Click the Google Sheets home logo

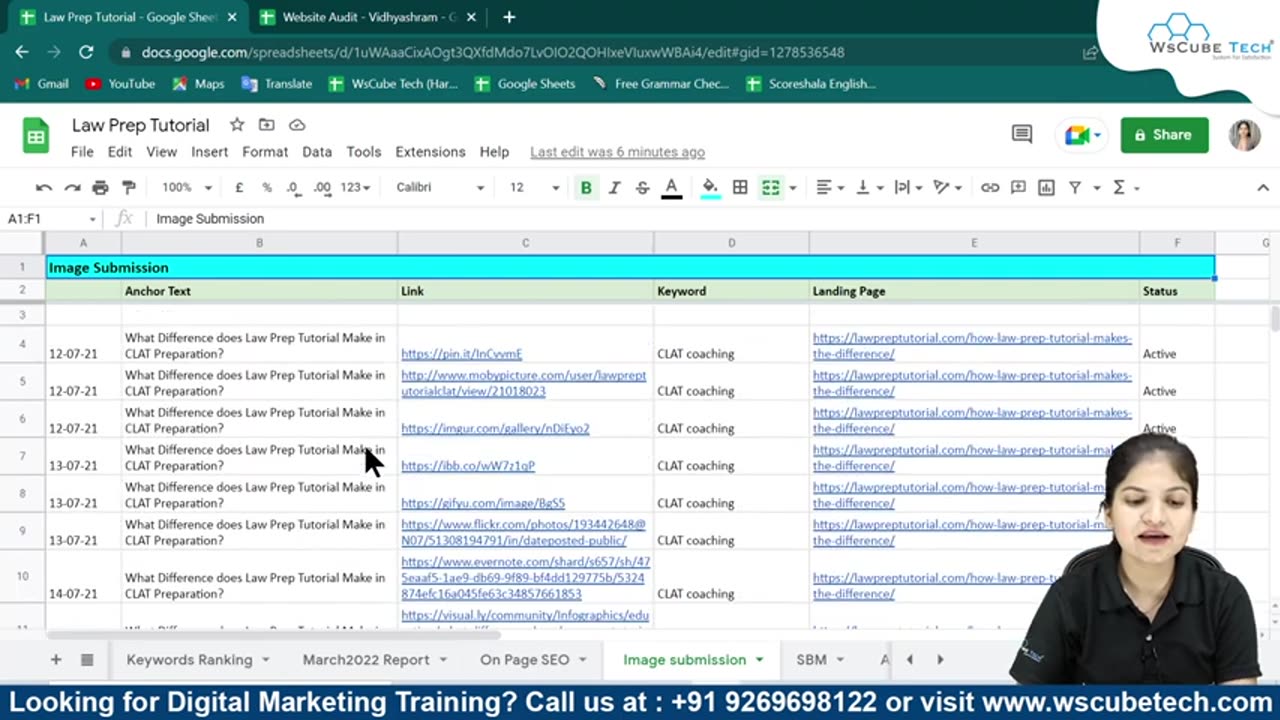tap(36, 135)
